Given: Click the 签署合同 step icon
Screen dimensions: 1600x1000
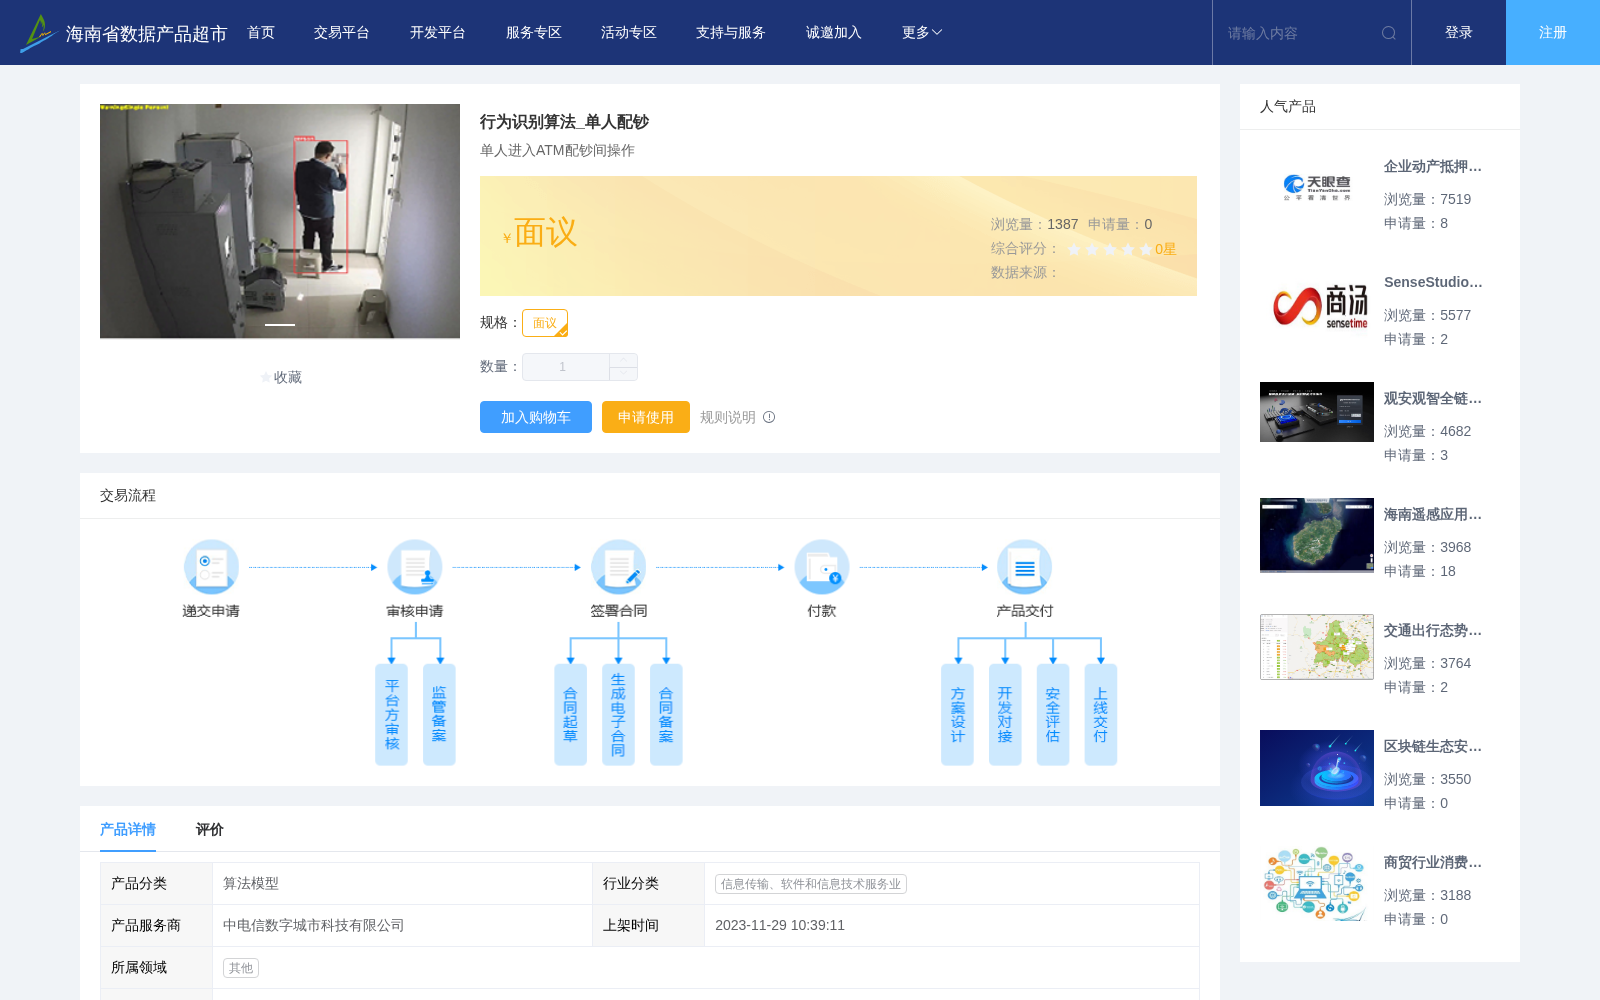Looking at the screenshot, I should [x=618, y=567].
